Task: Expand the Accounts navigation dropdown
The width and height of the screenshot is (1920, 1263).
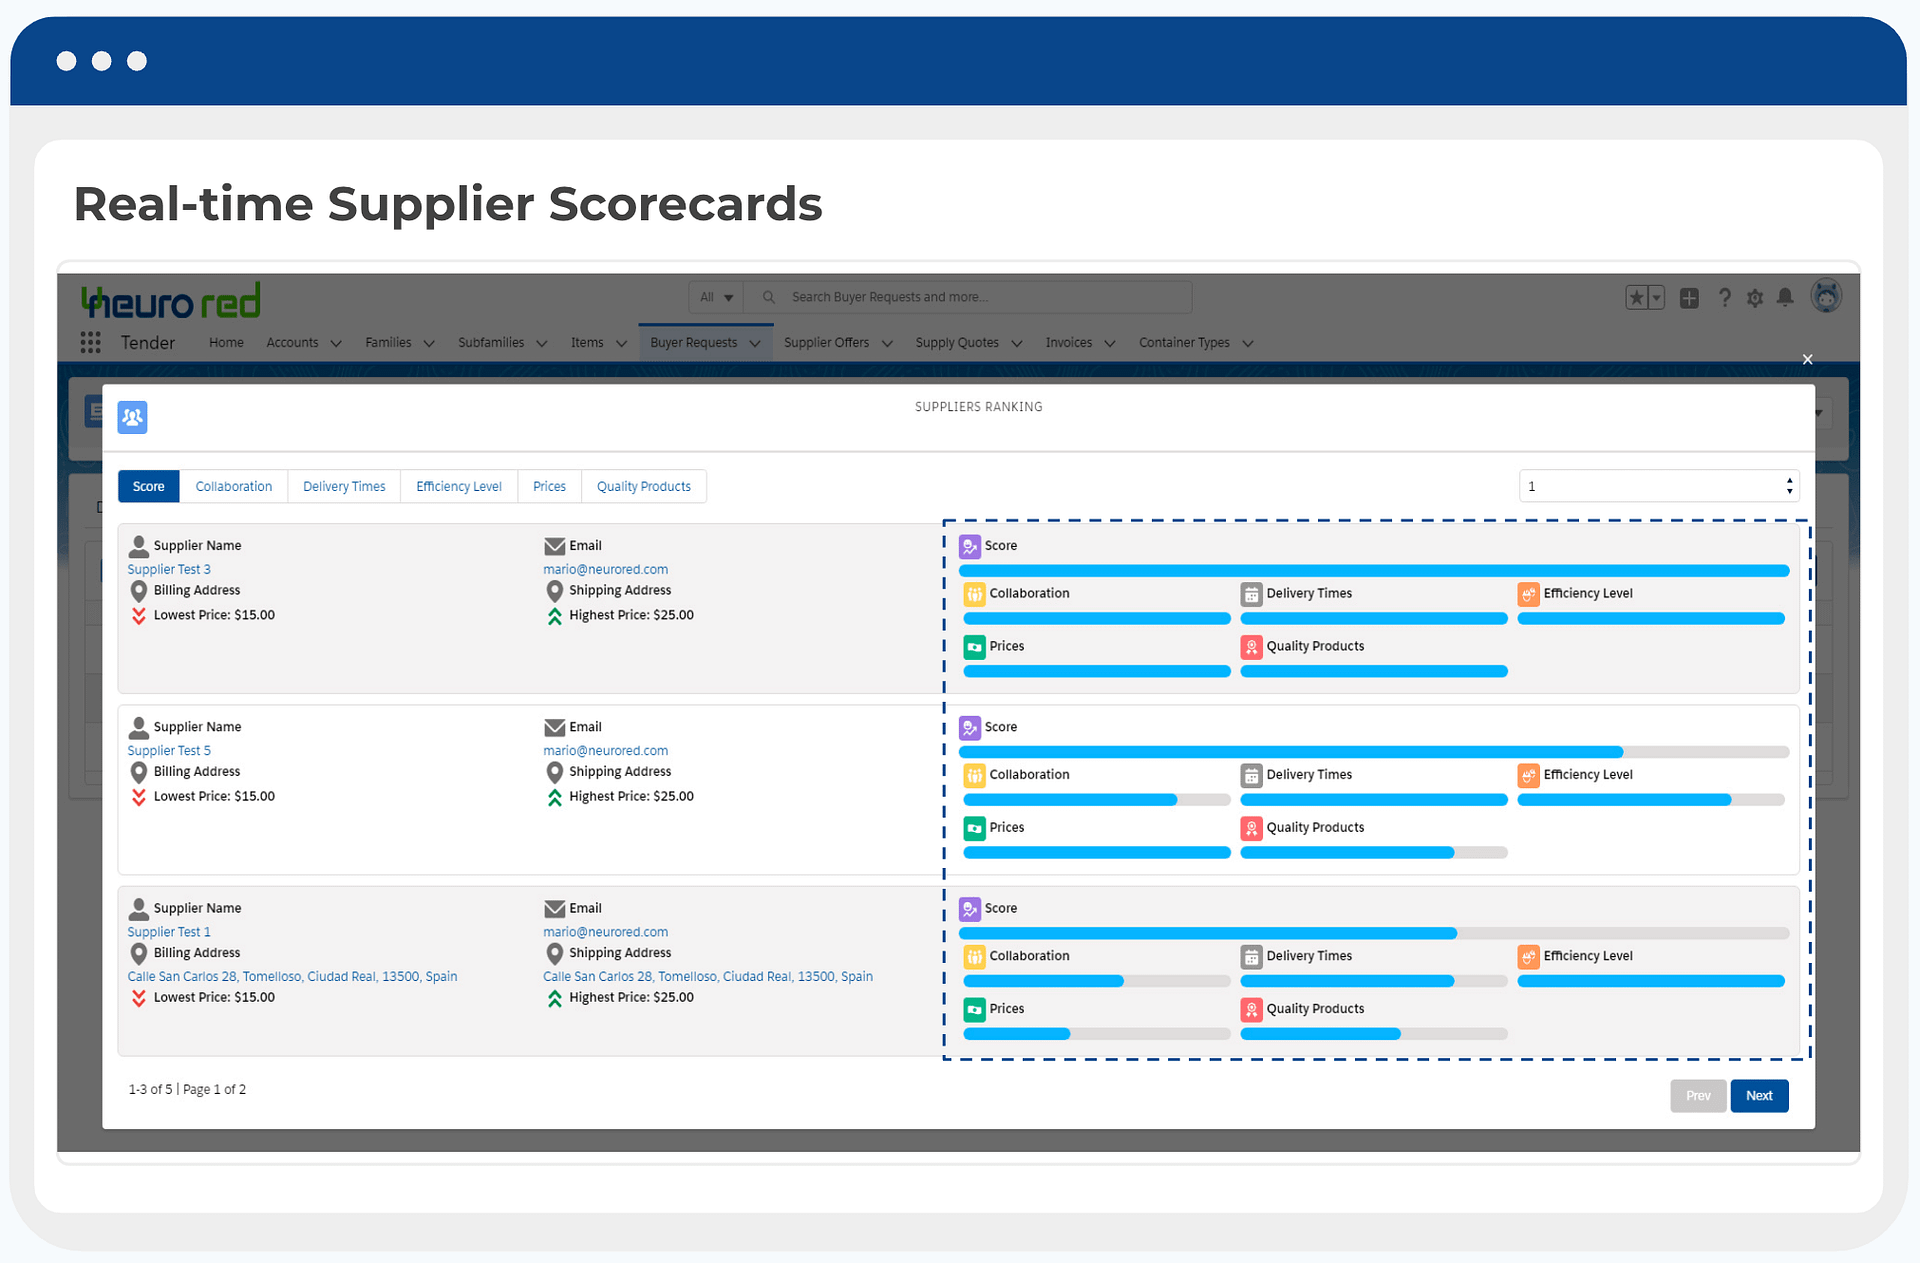Action: (x=303, y=342)
